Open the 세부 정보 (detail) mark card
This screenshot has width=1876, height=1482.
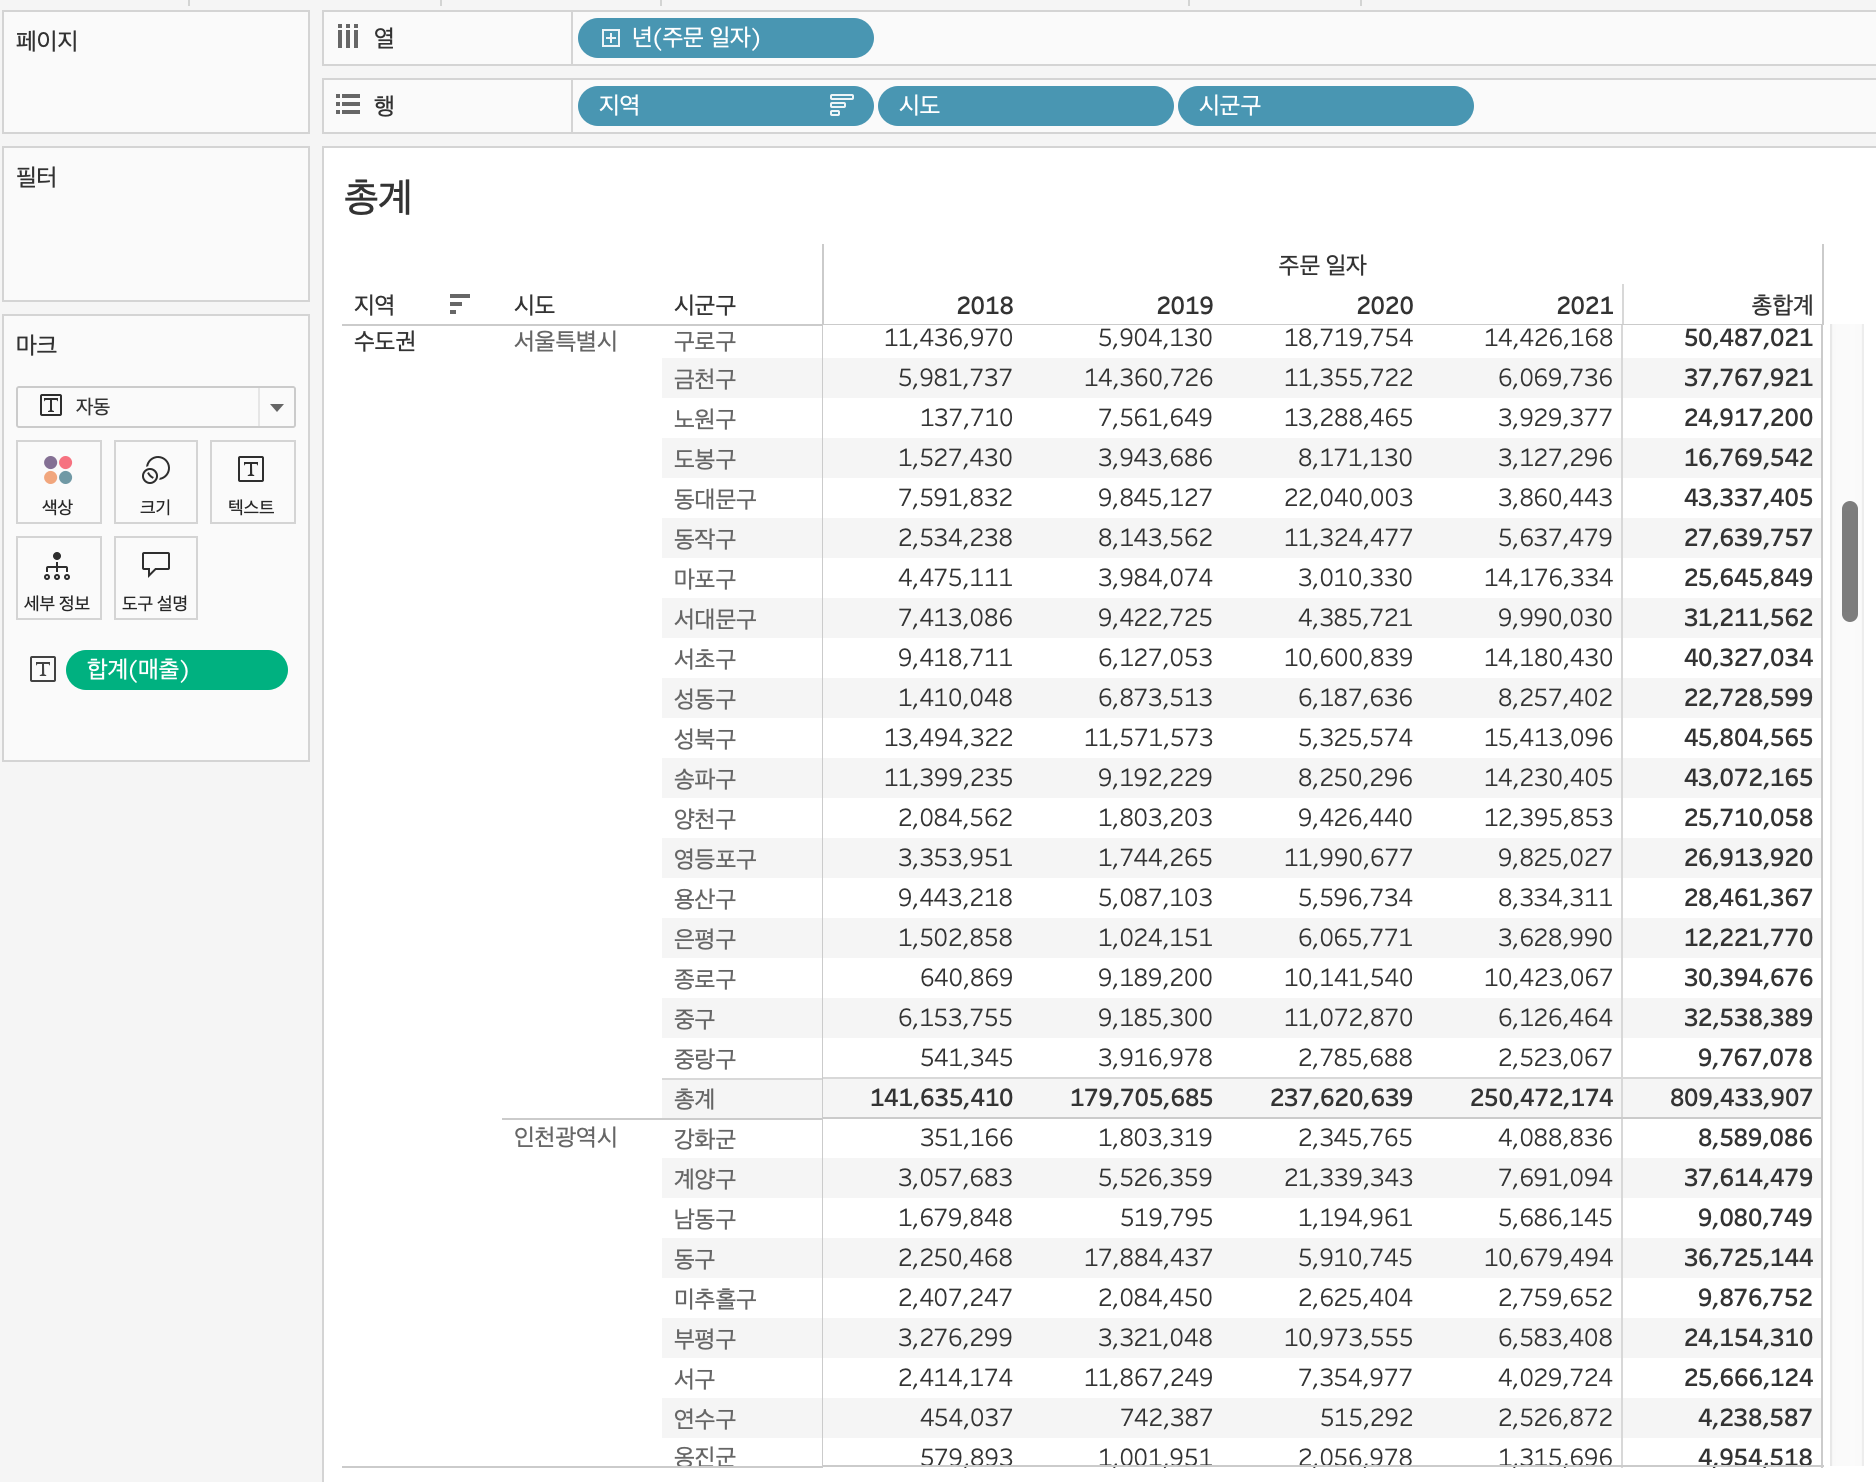[58, 578]
